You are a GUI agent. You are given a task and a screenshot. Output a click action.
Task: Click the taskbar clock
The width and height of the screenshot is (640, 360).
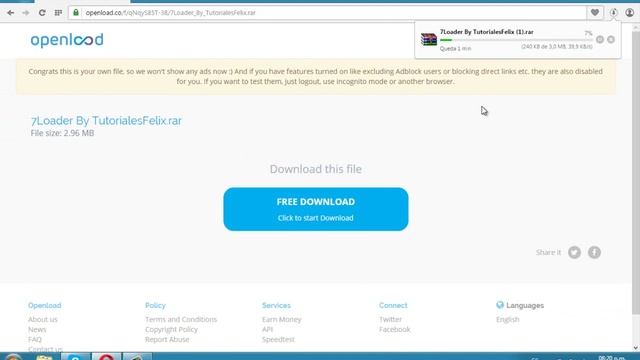pyautogui.click(x=611, y=358)
